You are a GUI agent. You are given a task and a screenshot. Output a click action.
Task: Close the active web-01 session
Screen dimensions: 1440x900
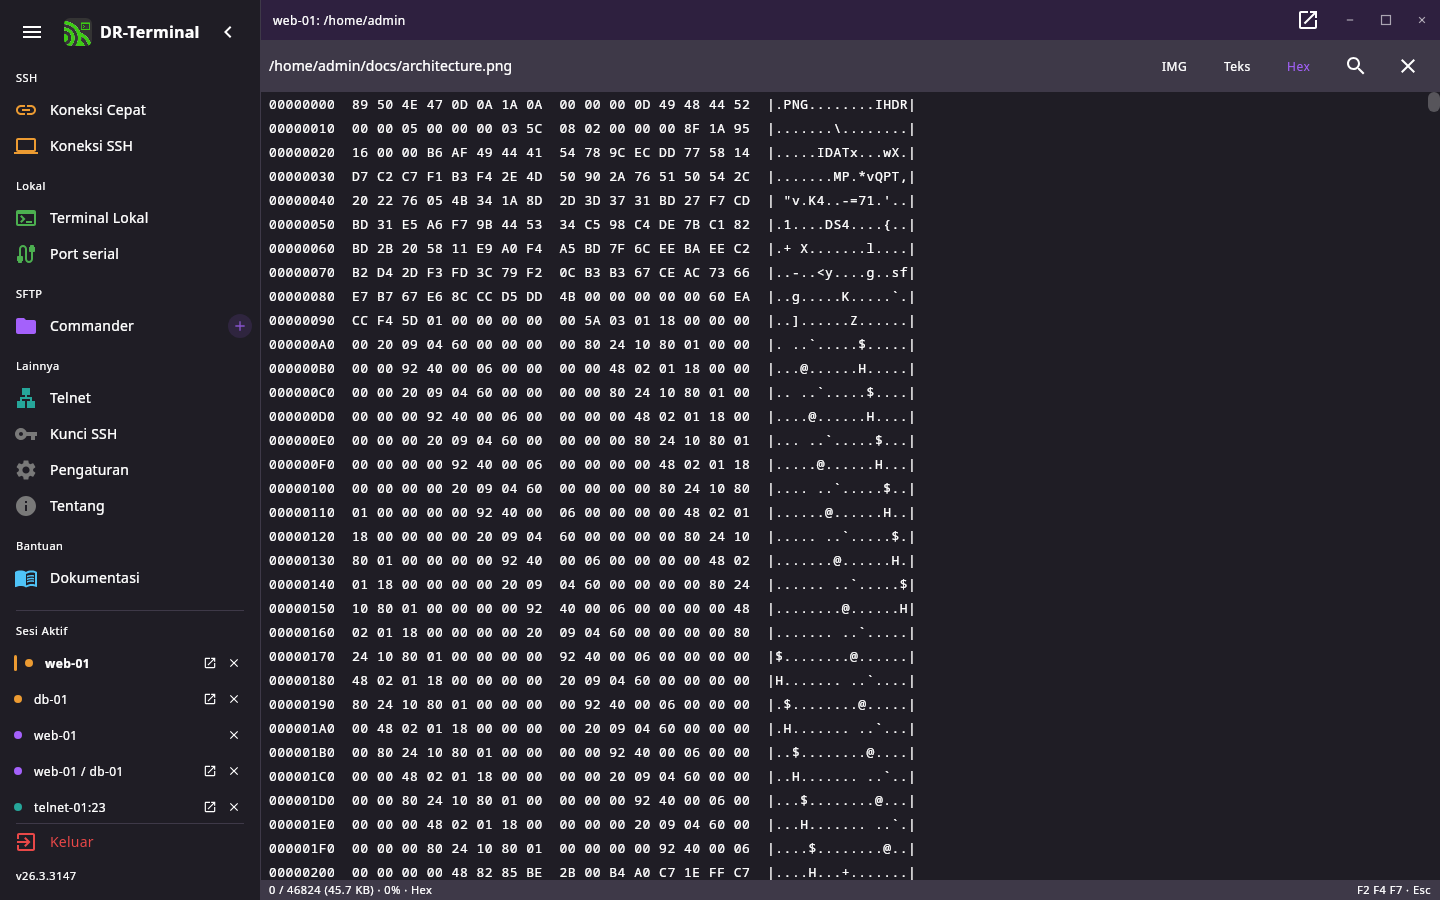(234, 663)
